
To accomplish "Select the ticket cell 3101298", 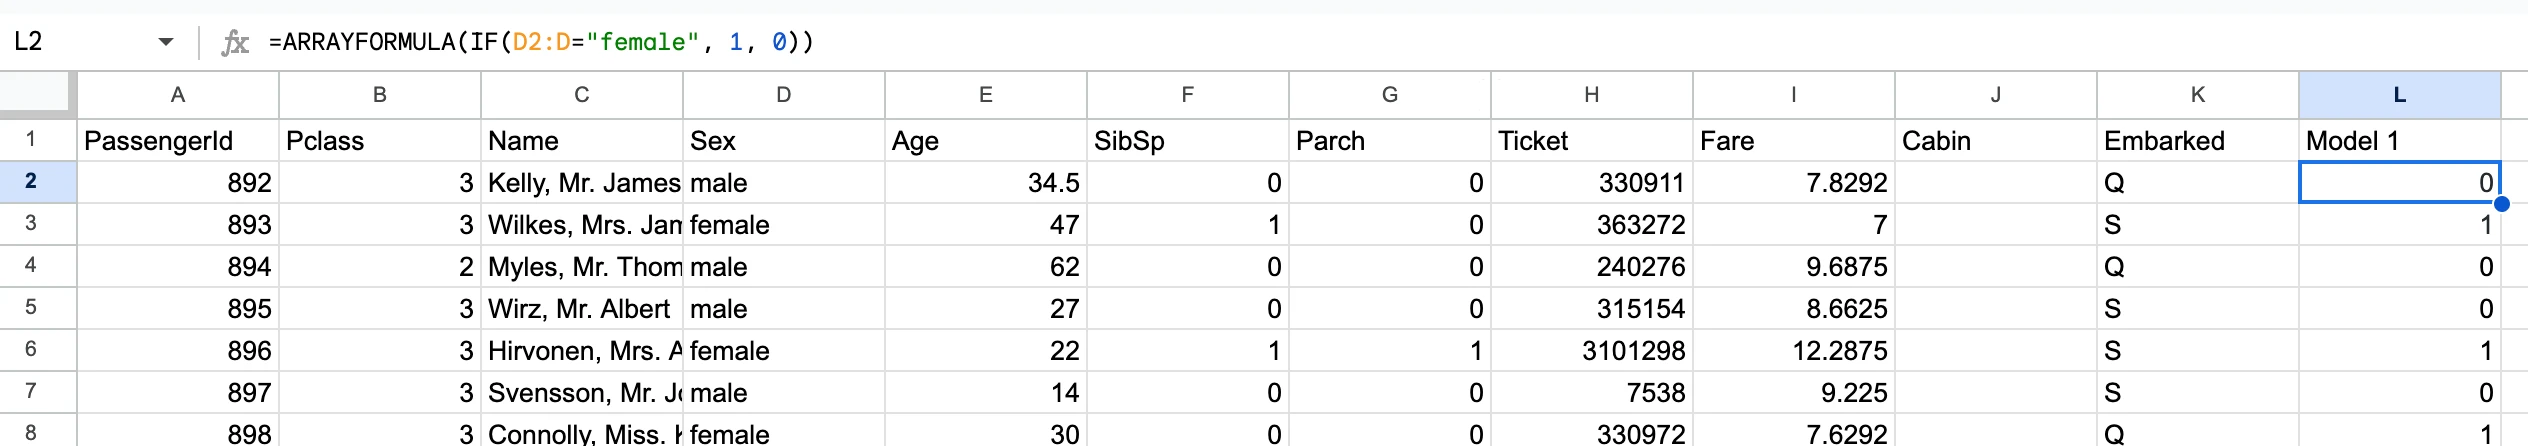I will 1591,351.
